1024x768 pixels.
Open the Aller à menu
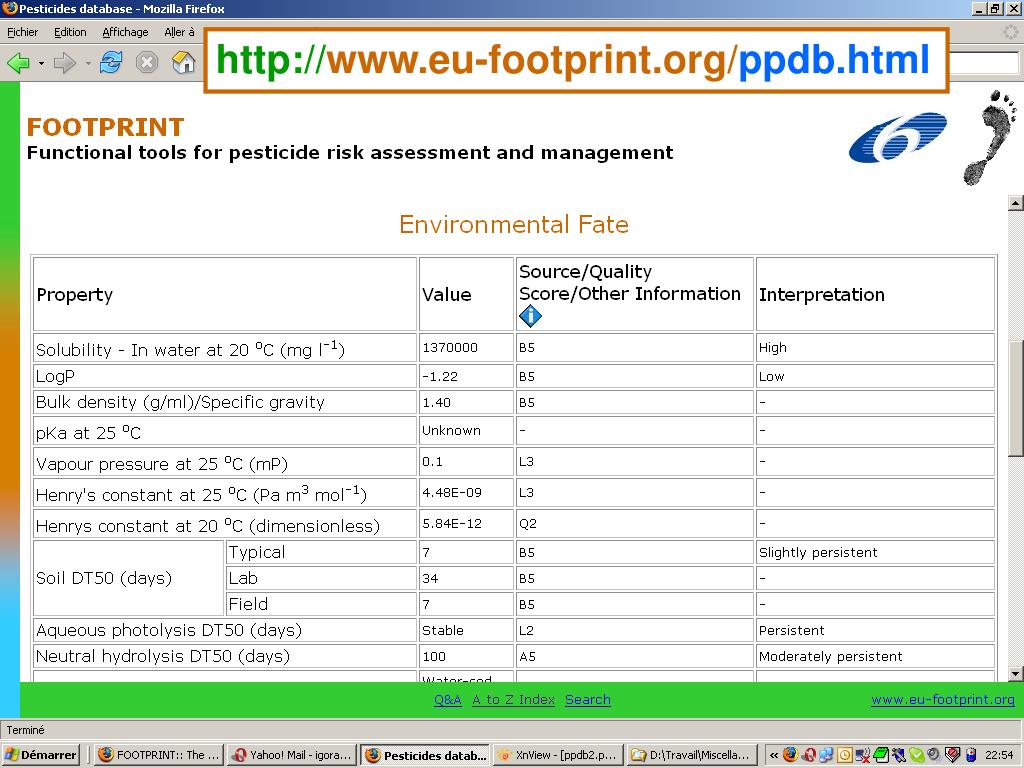click(x=179, y=32)
